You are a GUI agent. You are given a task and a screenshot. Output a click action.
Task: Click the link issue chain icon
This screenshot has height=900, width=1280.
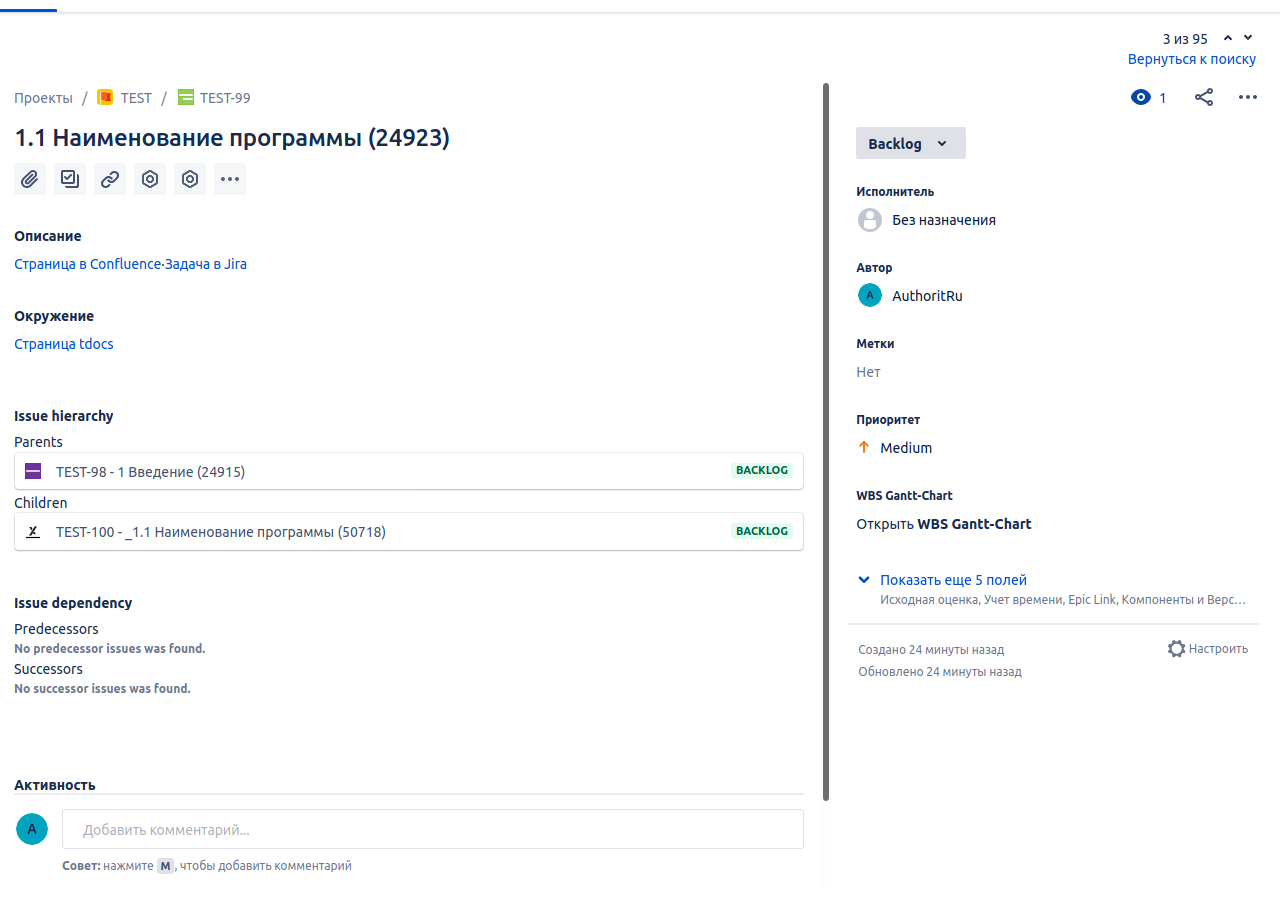pos(110,179)
